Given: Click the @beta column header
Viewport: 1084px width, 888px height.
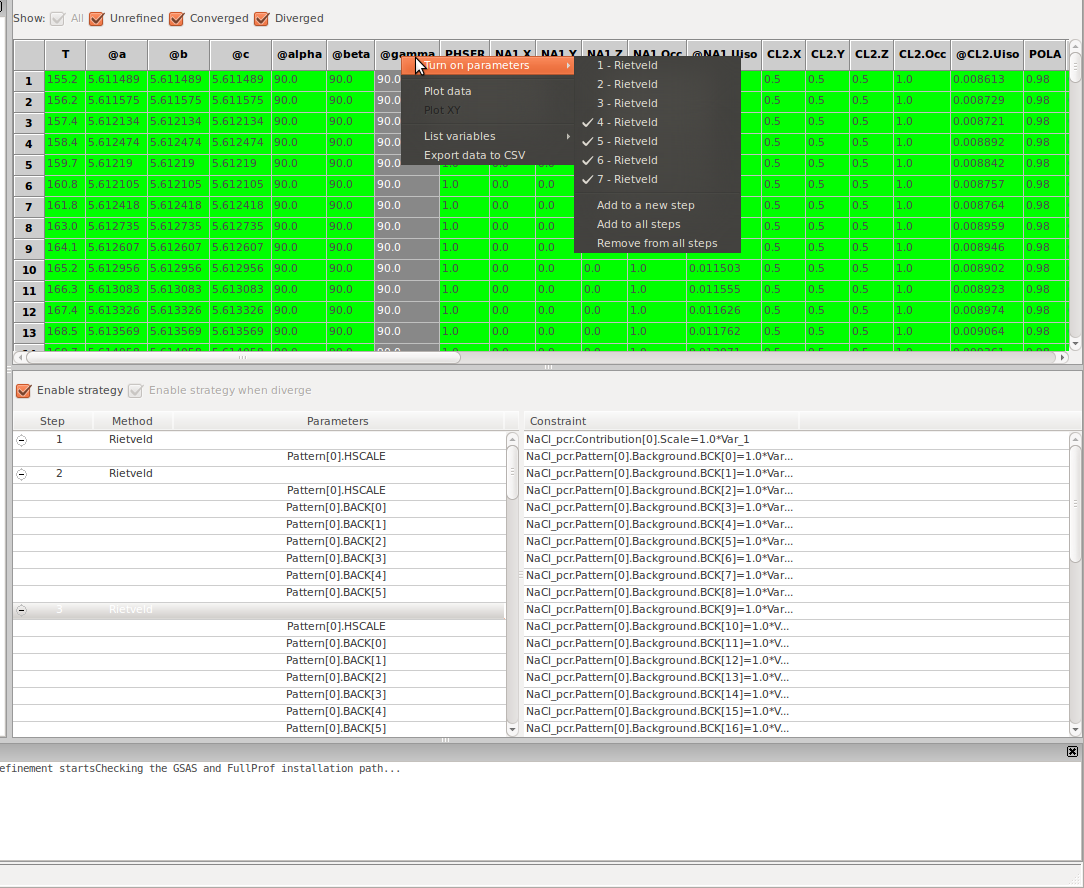Looking at the screenshot, I should (351, 55).
